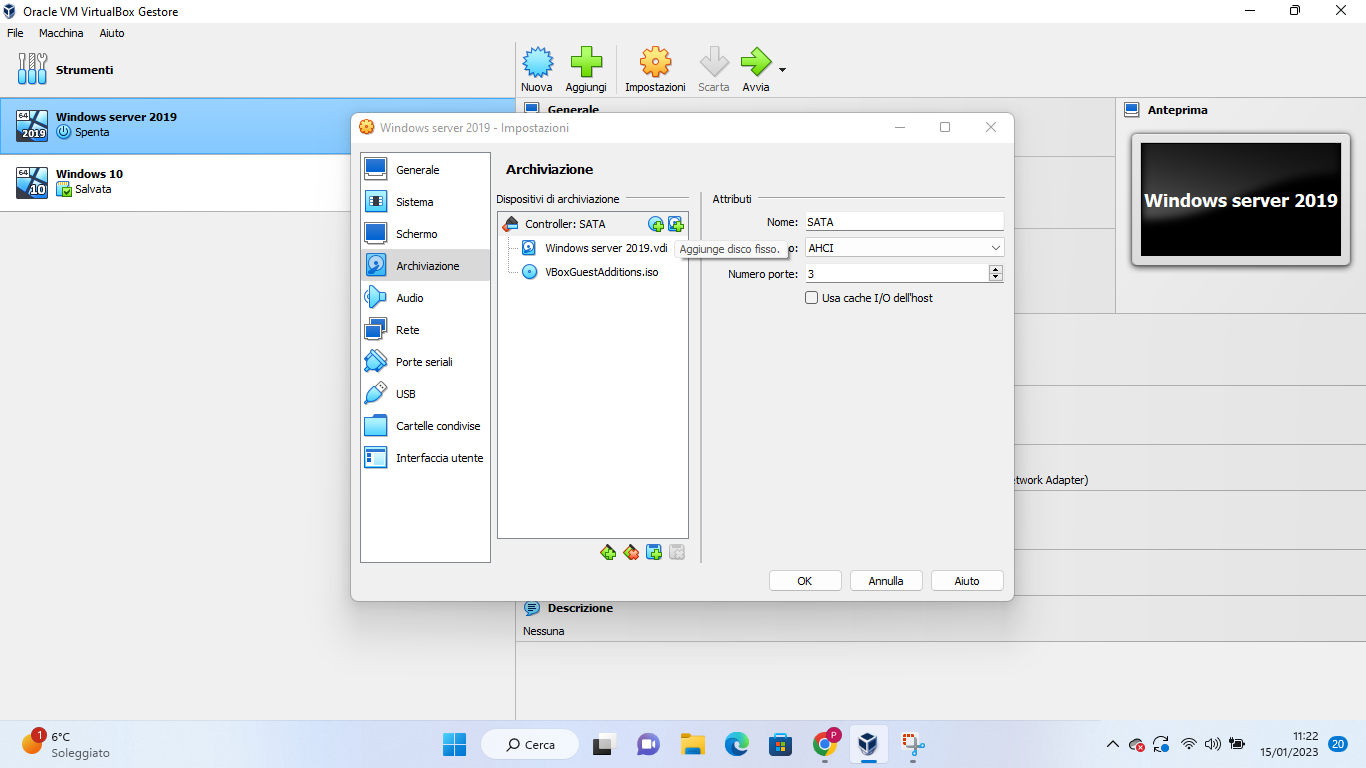Open Microsoft Store from the taskbar
Viewport: 1366px width, 768px height.
781,744
